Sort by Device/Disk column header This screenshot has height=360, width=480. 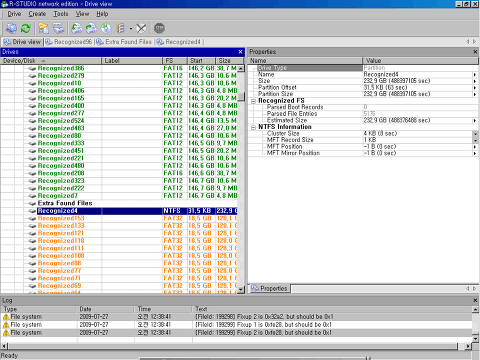coord(51,61)
